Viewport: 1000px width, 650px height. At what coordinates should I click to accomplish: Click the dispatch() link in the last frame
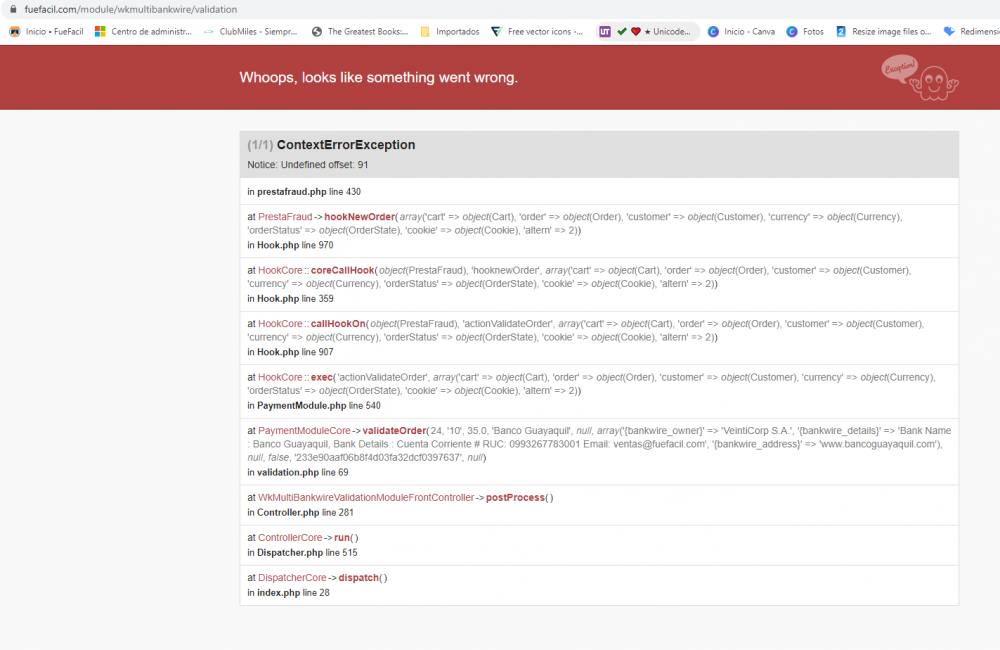tap(358, 577)
